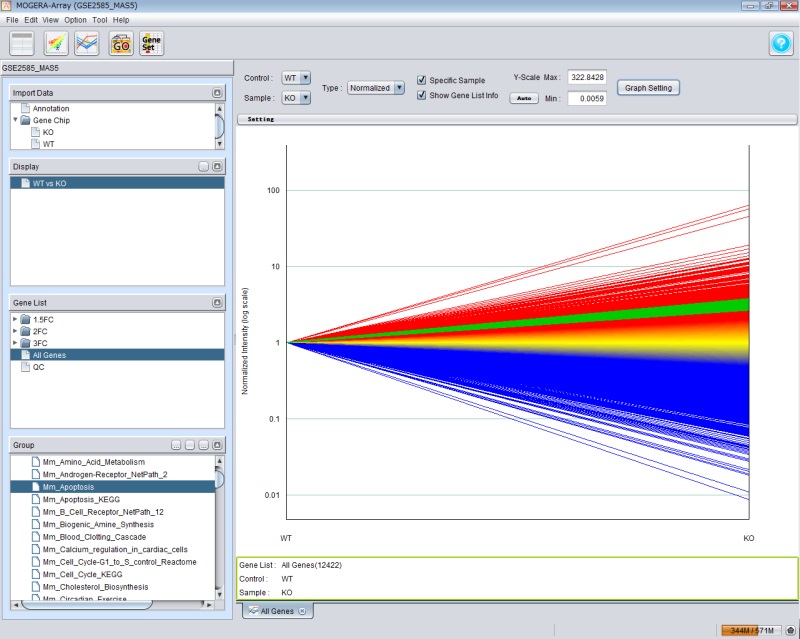Open the Option menu
Viewport: 800px width, 639px height.
(75, 20)
